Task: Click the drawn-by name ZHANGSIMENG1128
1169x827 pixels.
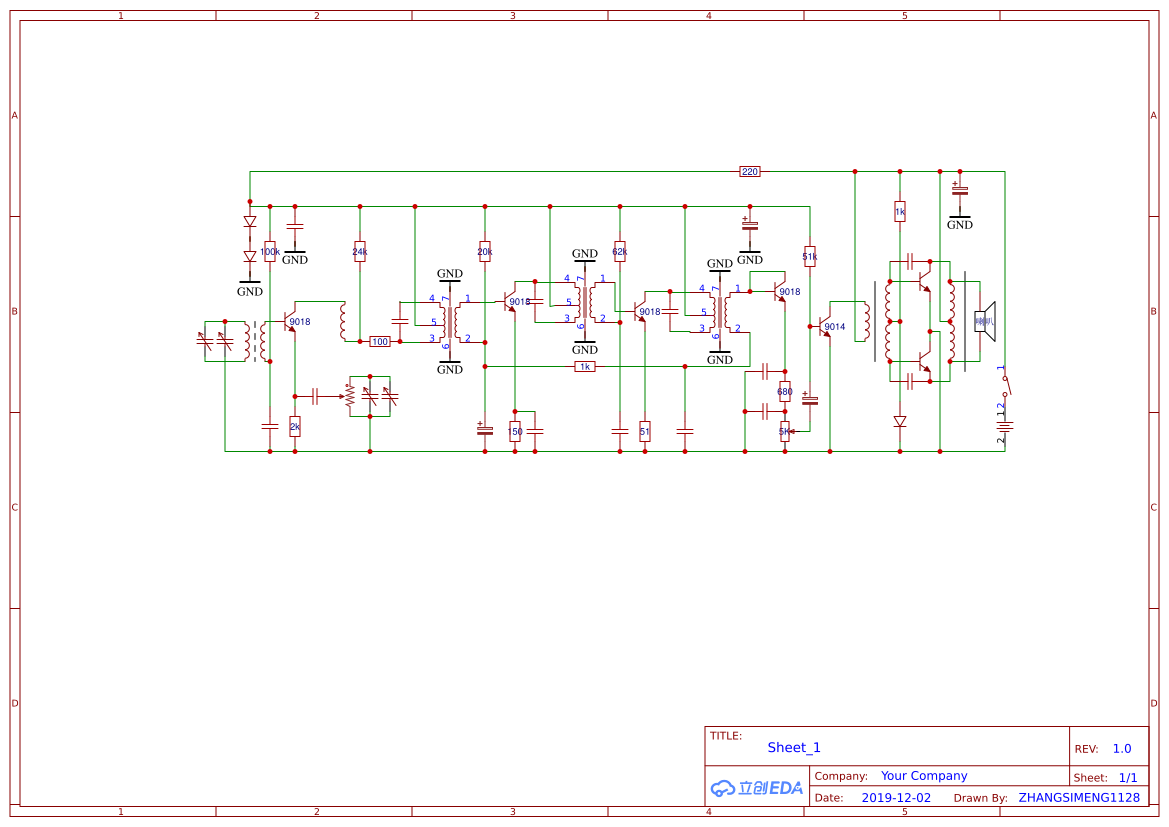Action: pyautogui.click(x=1079, y=798)
